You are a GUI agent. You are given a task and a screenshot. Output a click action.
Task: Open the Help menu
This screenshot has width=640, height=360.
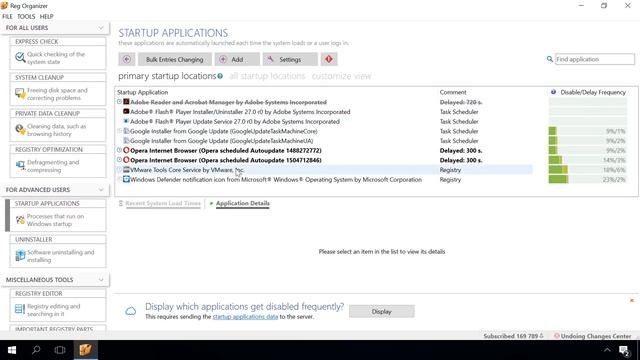[47, 16]
